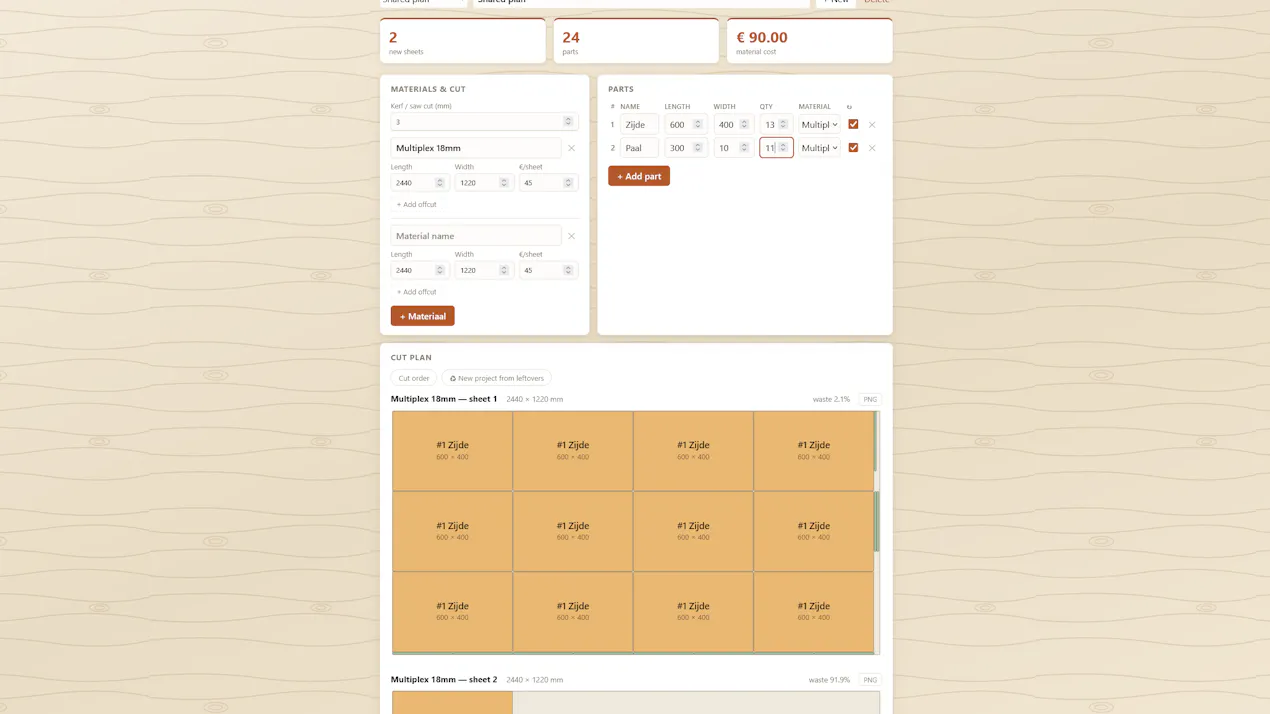Image resolution: width=1270 pixels, height=714 pixels.
Task: Open material dropdown for Zijde part
Action: point(819,125)
